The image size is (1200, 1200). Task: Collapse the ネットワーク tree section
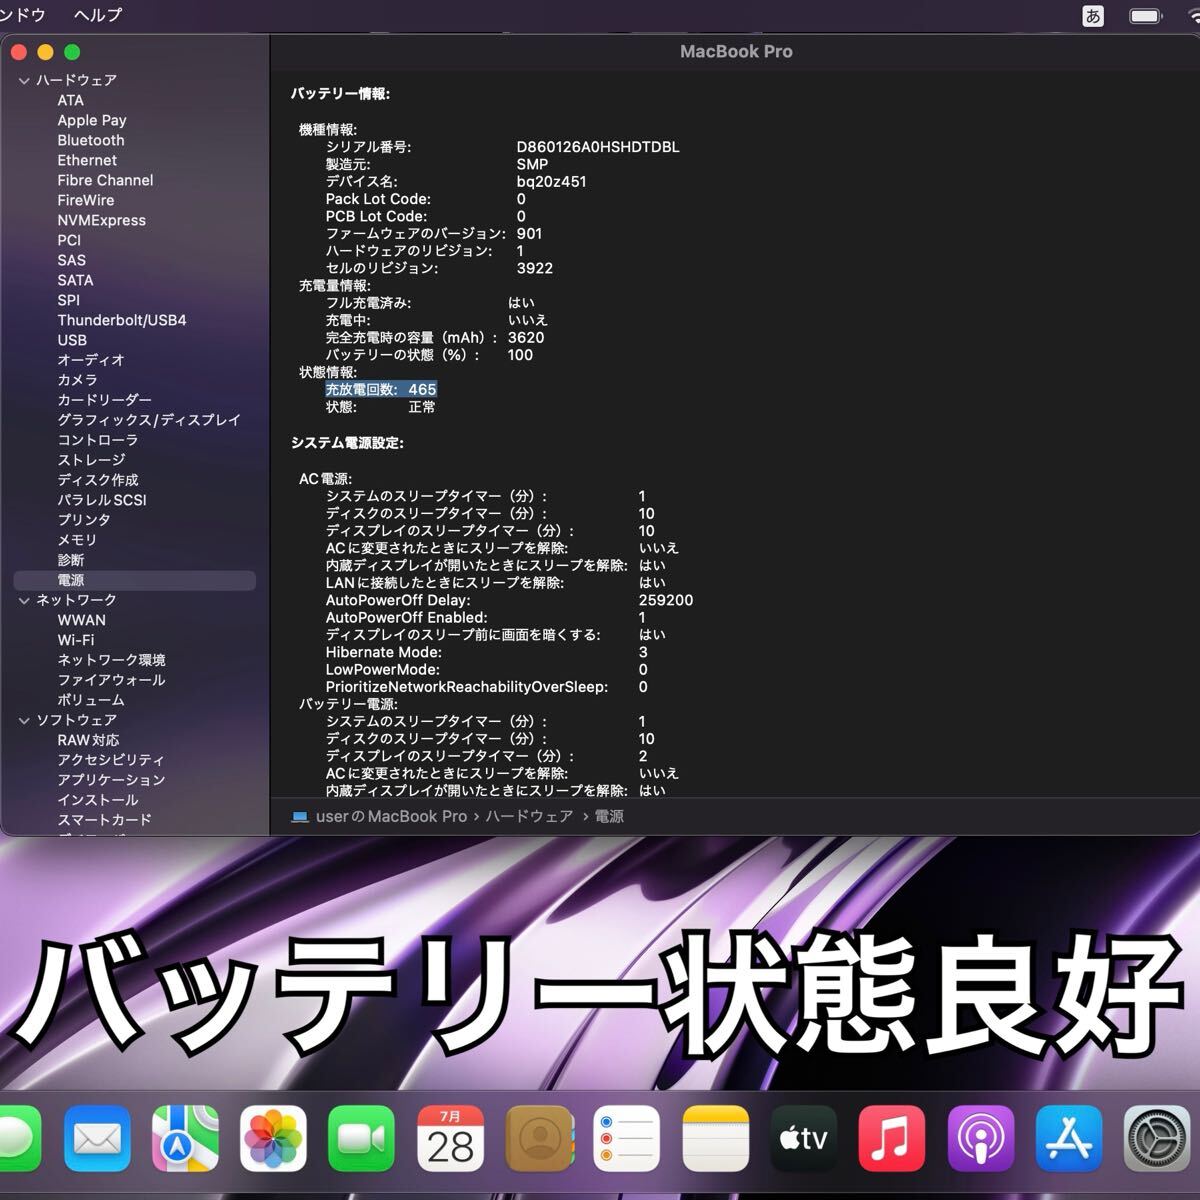(x=24, y=601)
